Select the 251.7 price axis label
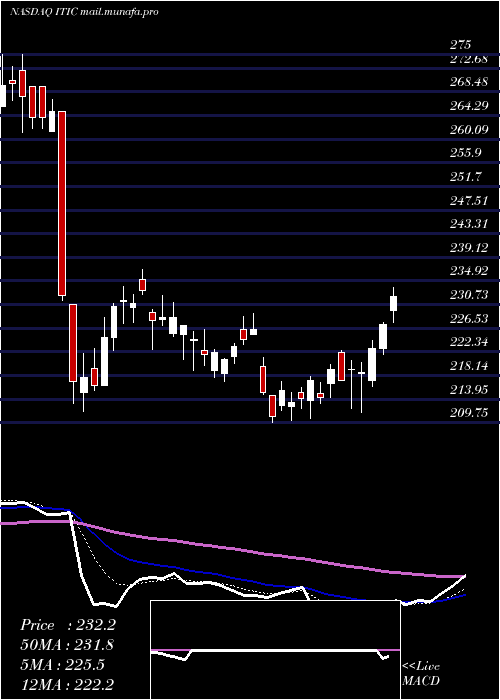Image resolution: width=500 pixels, height=700 pixels. (465, 176)
